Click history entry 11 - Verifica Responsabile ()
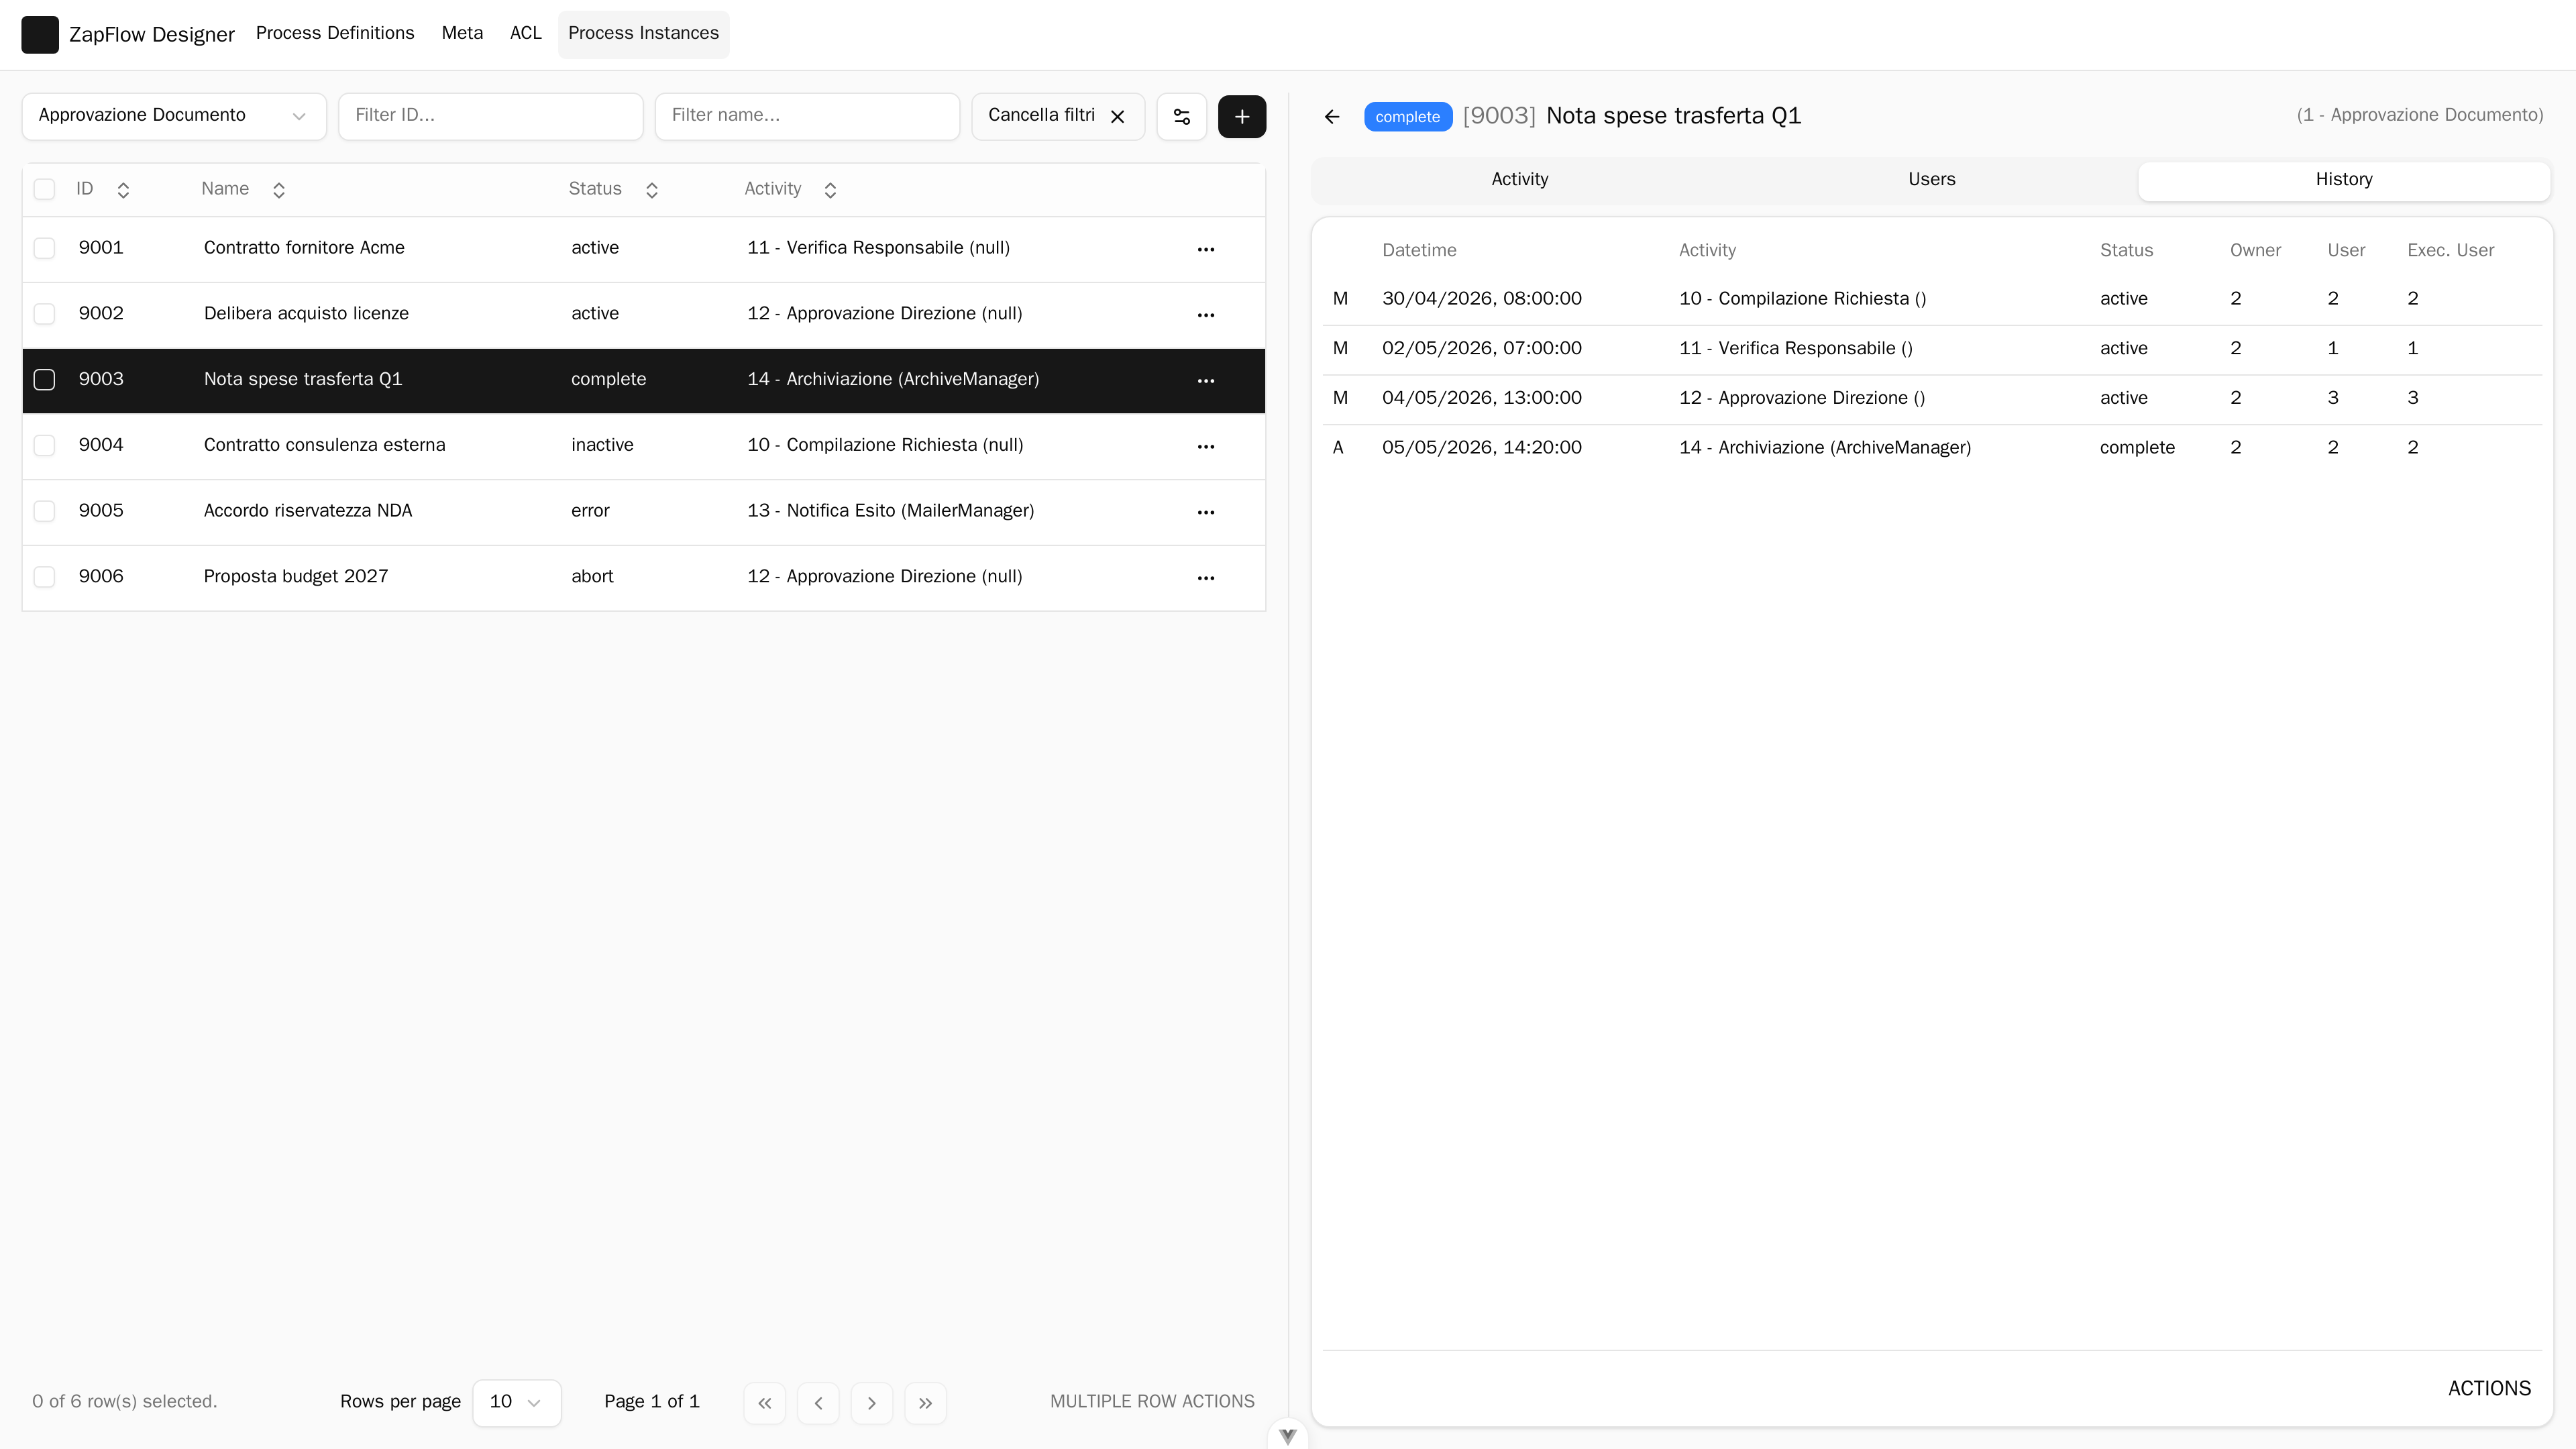The width and height of the screenshot is (2576, 1449). (x=1795, y=349)
